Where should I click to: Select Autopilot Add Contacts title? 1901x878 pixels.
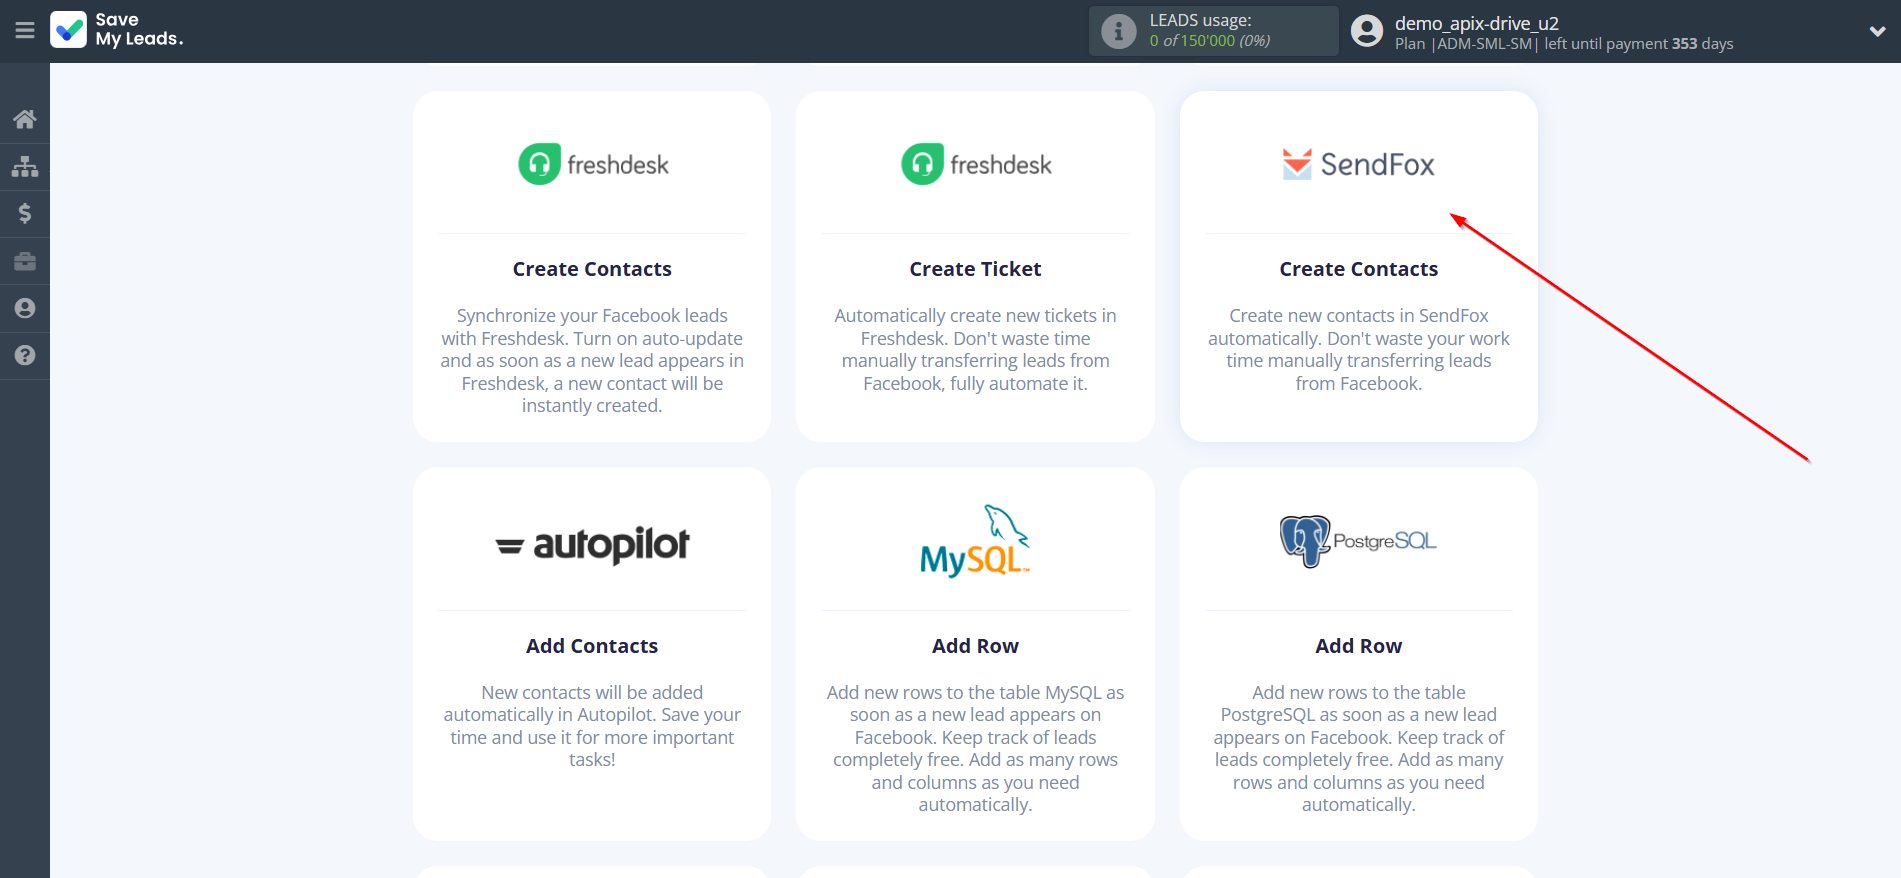[592, 646]
